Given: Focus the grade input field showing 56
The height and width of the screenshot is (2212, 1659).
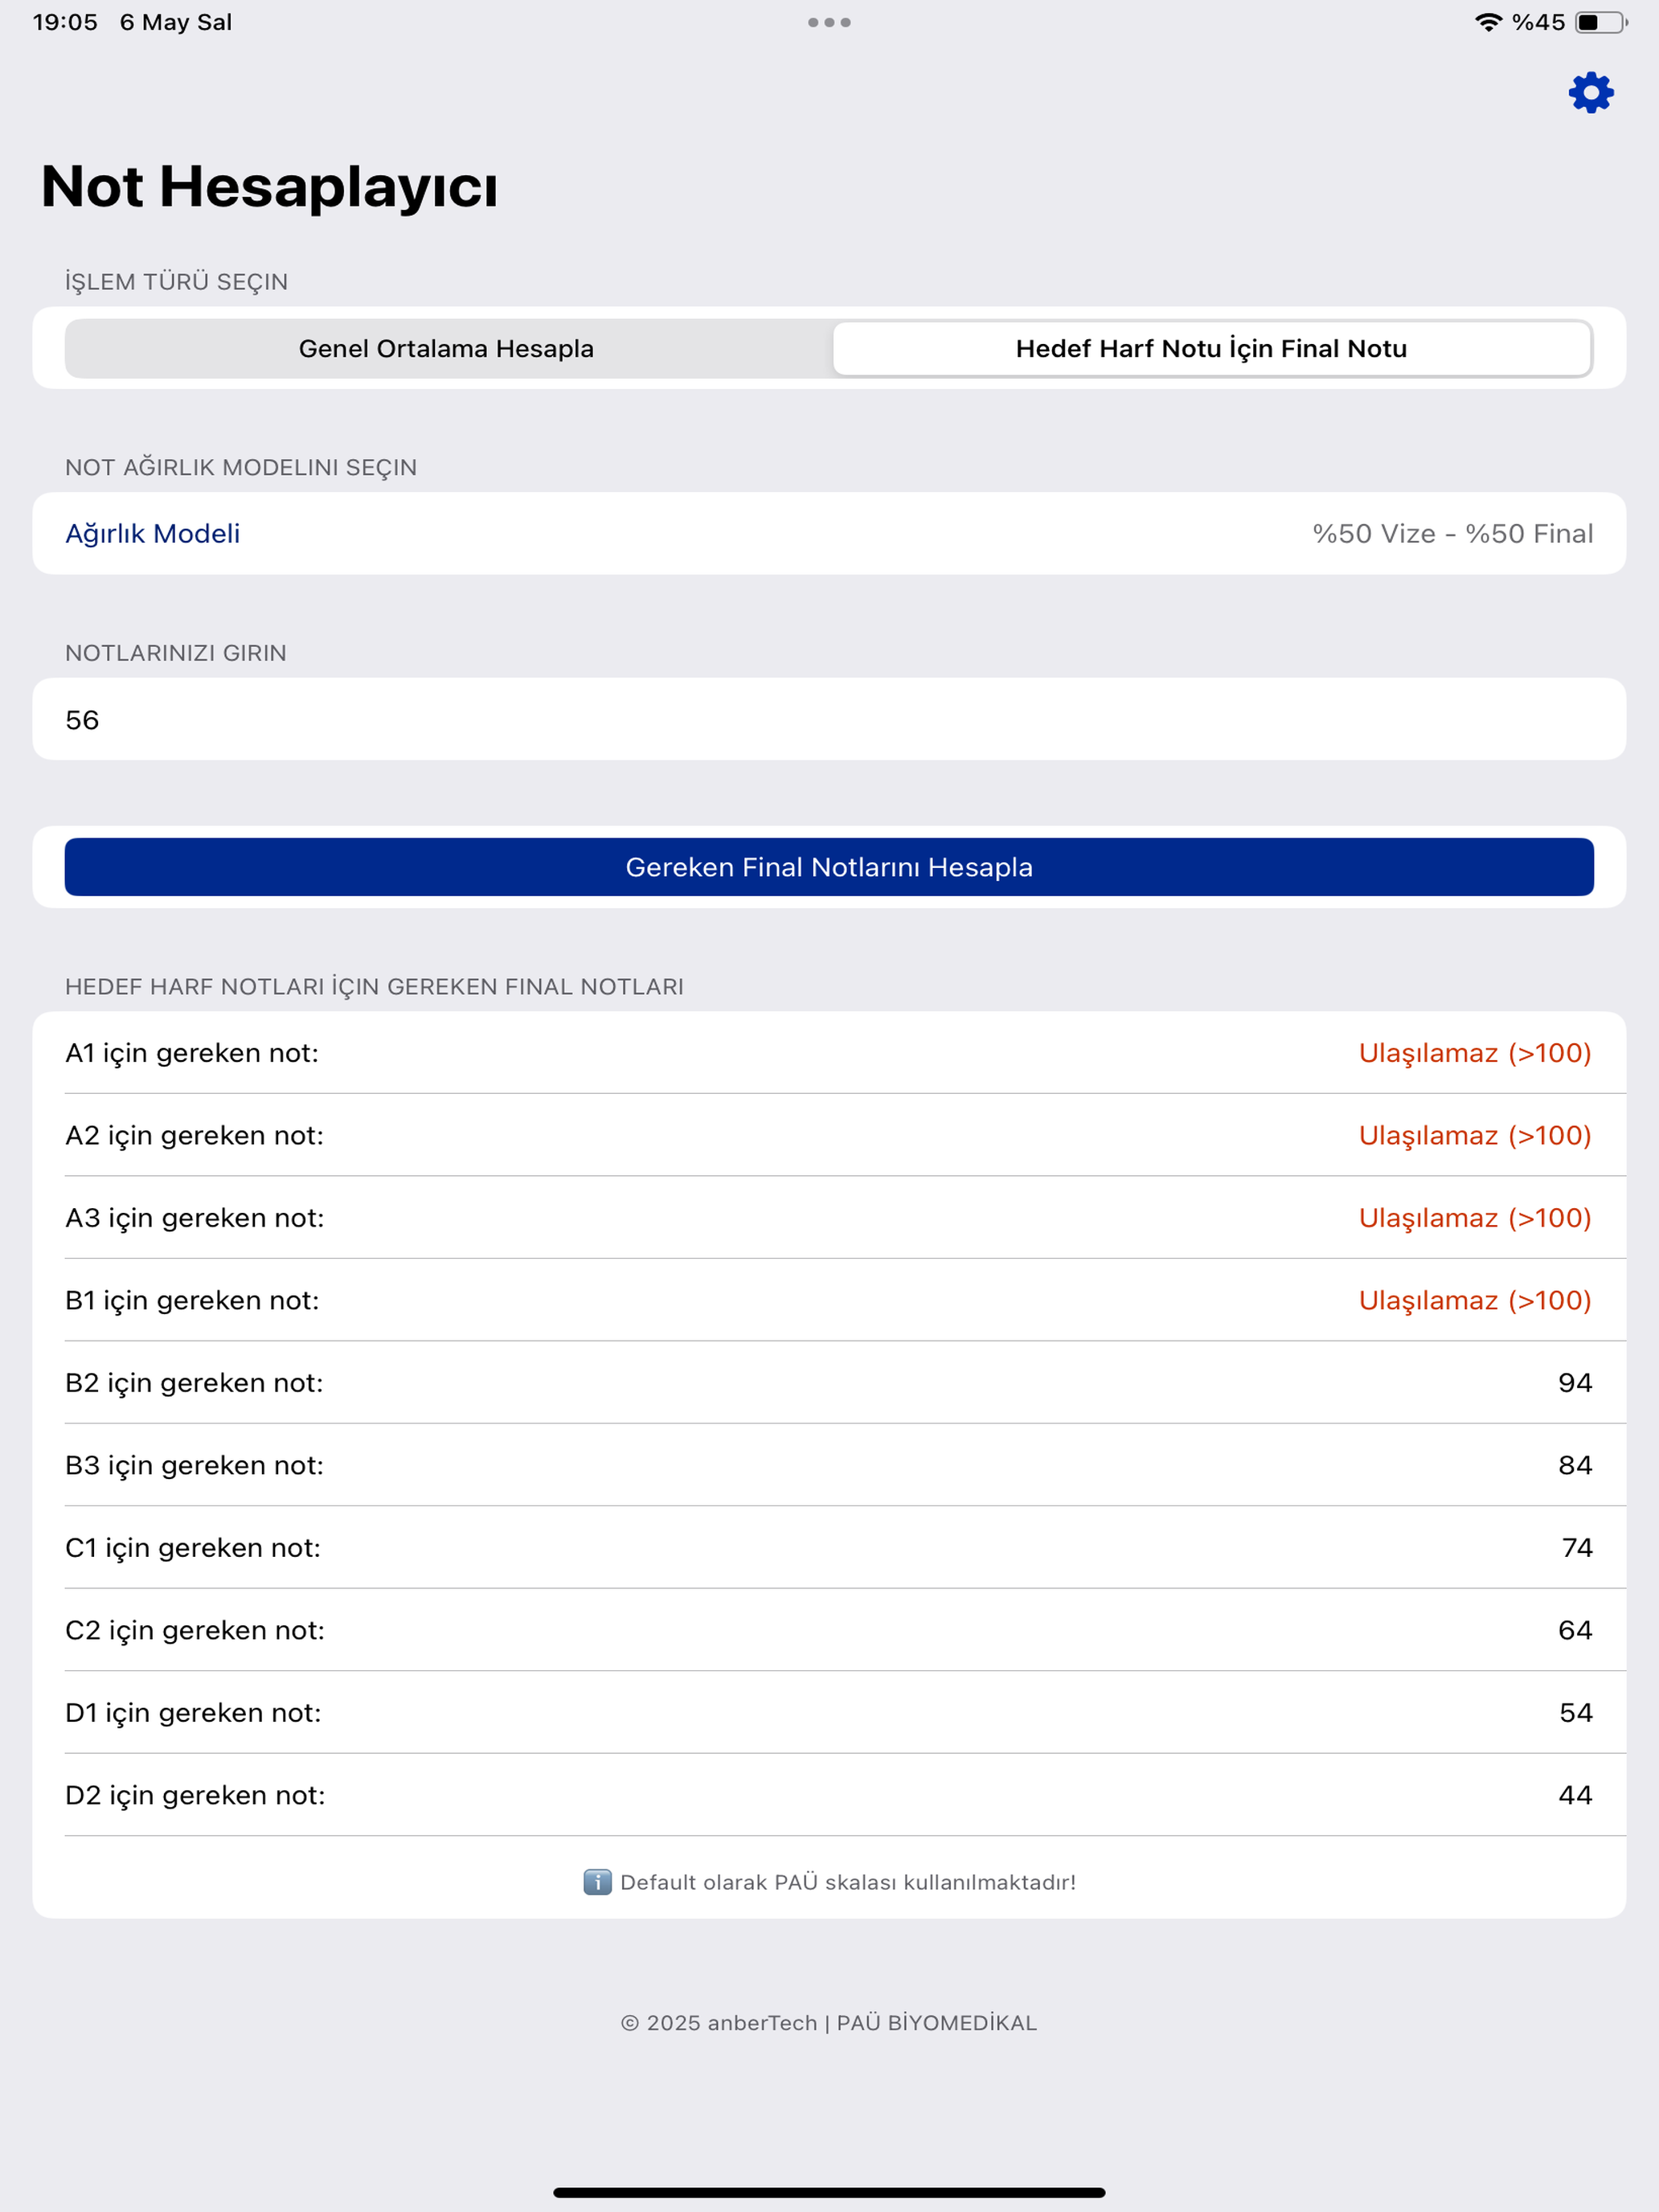Looking at the screenshot, I should pyautogui.click(x=829, y=719).
